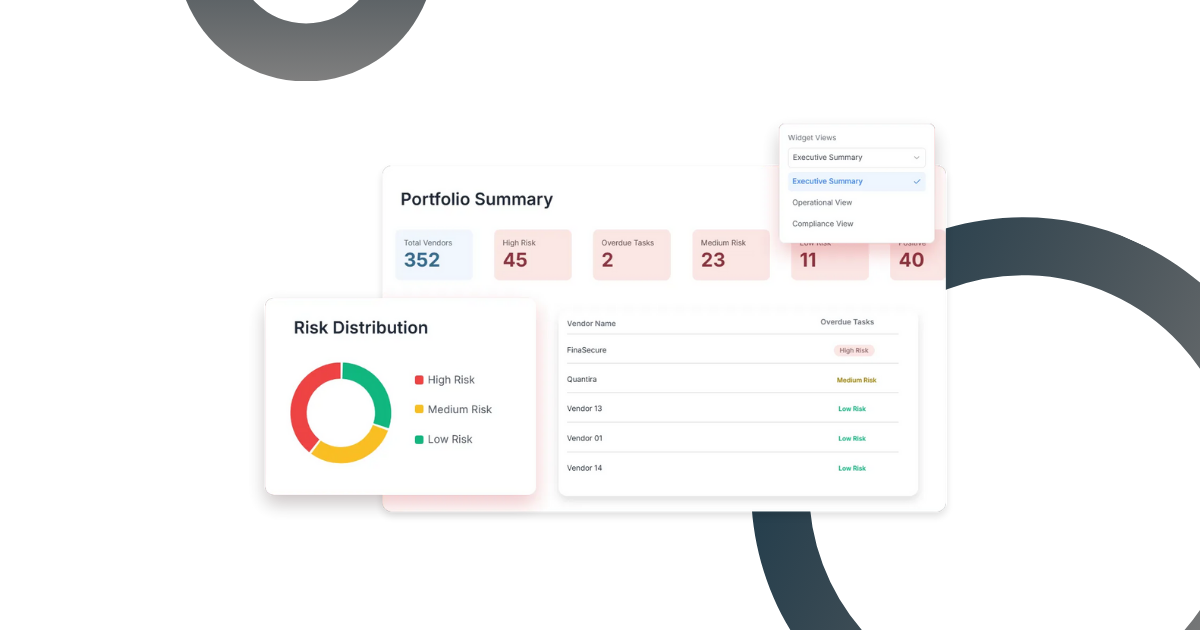Select the Quantira vendor row
Screen dimensions: 1200x630
(x=733, y=379)
